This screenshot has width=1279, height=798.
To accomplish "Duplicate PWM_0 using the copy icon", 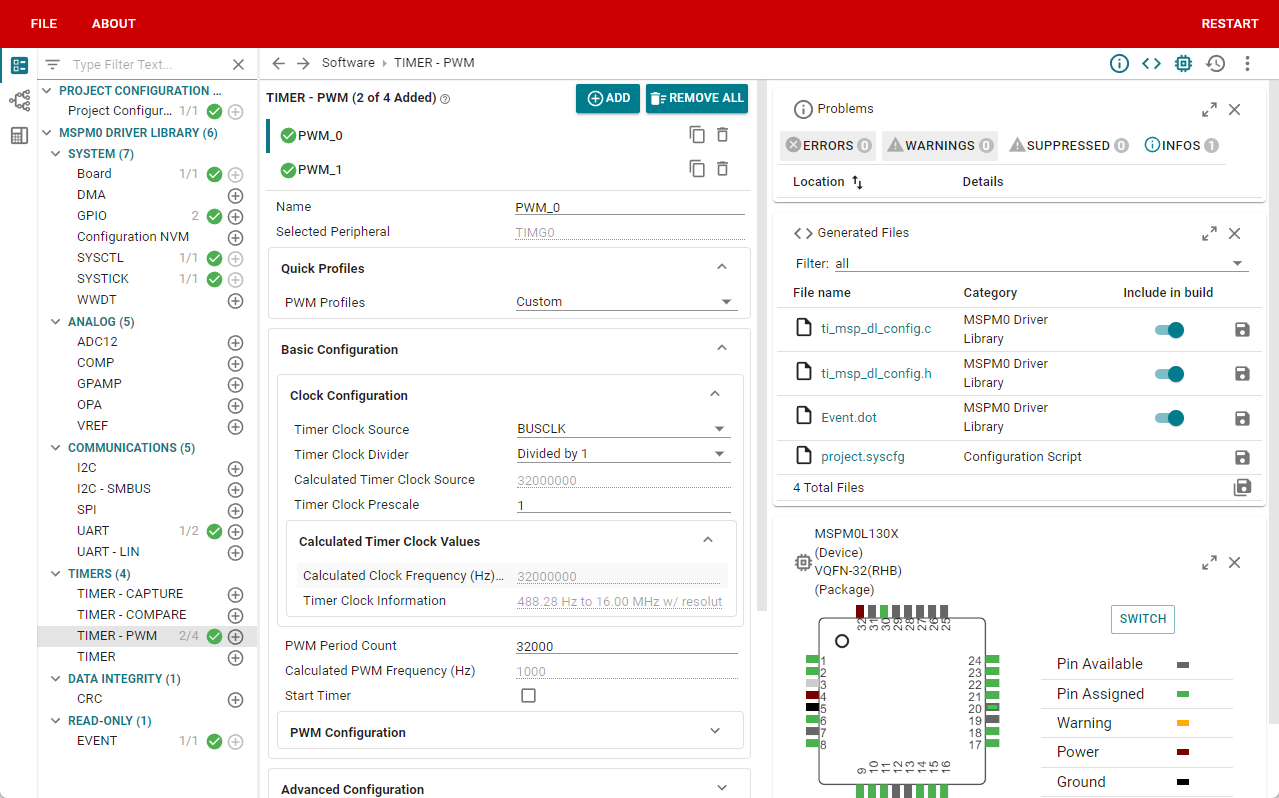I will click(x=697, y=135).
